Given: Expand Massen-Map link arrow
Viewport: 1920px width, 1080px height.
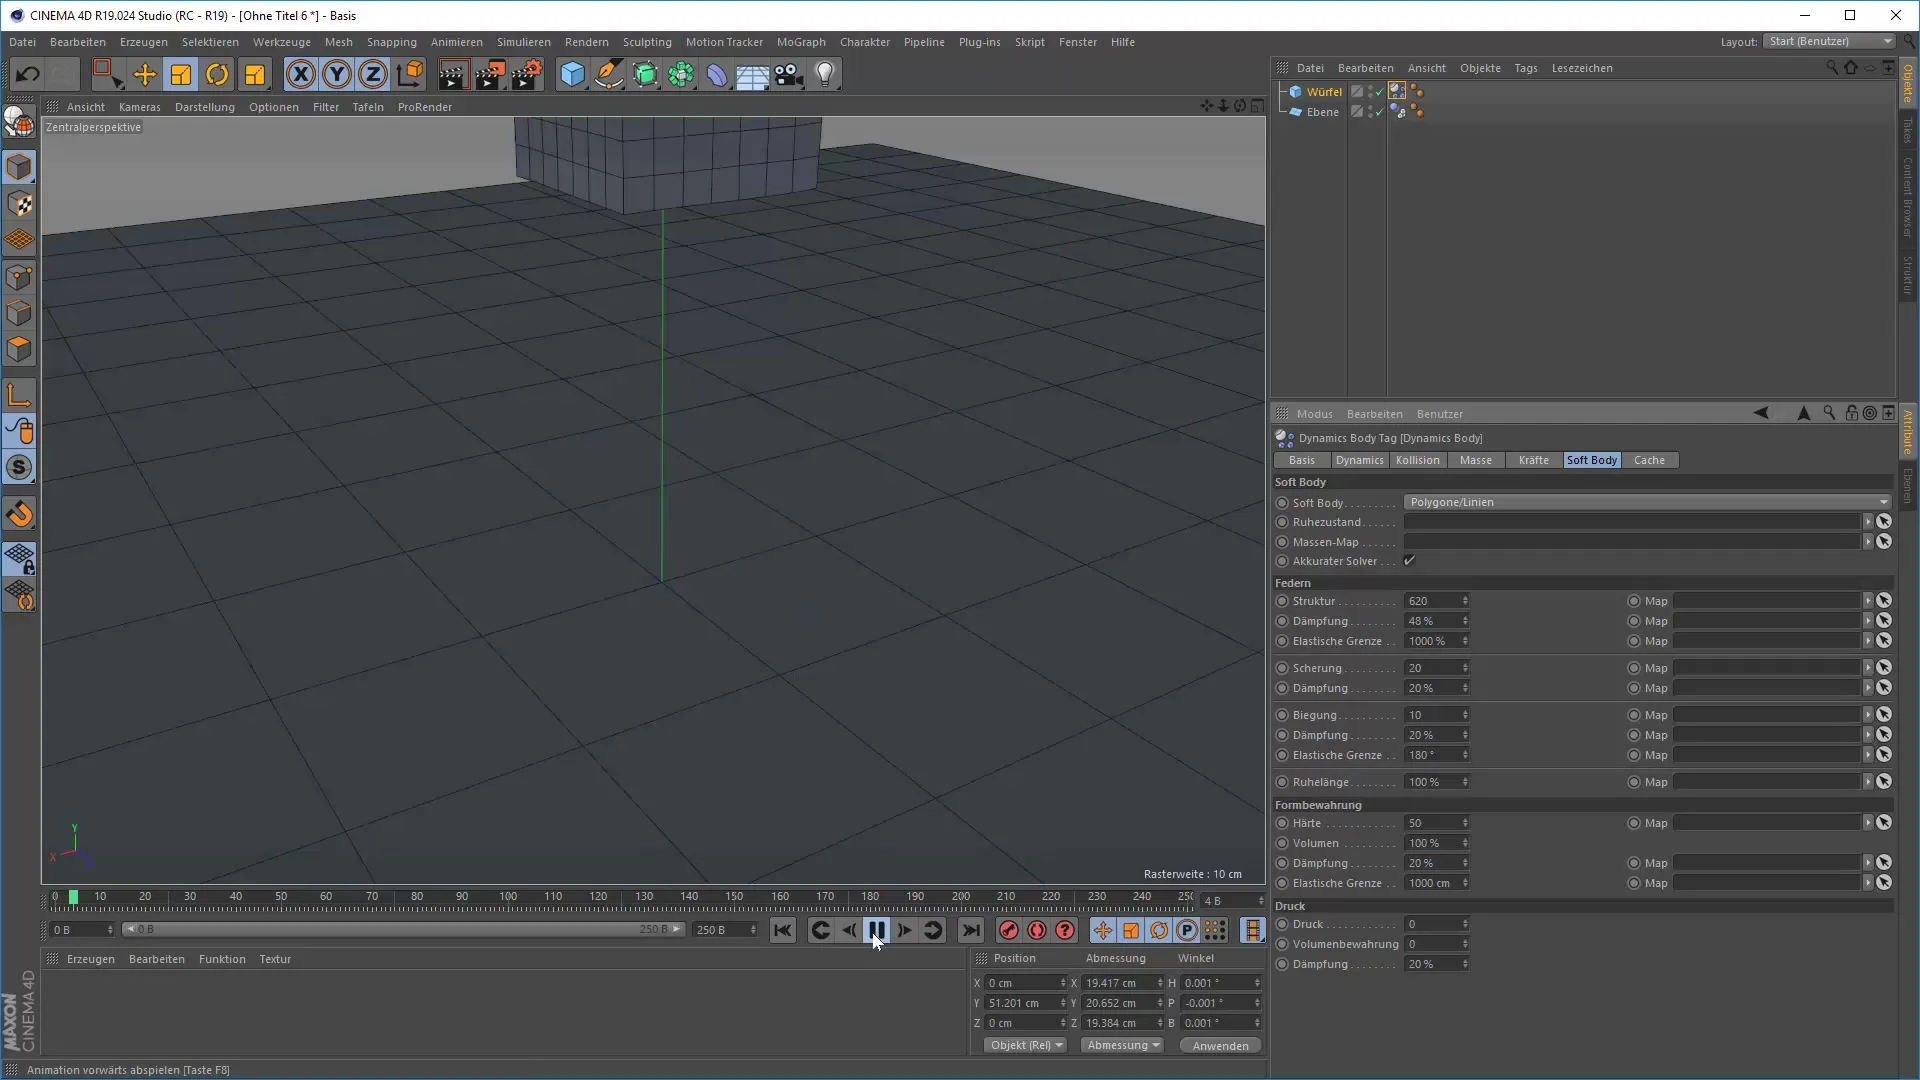Looking at the screenshot, I should (x=1867, y=542).
